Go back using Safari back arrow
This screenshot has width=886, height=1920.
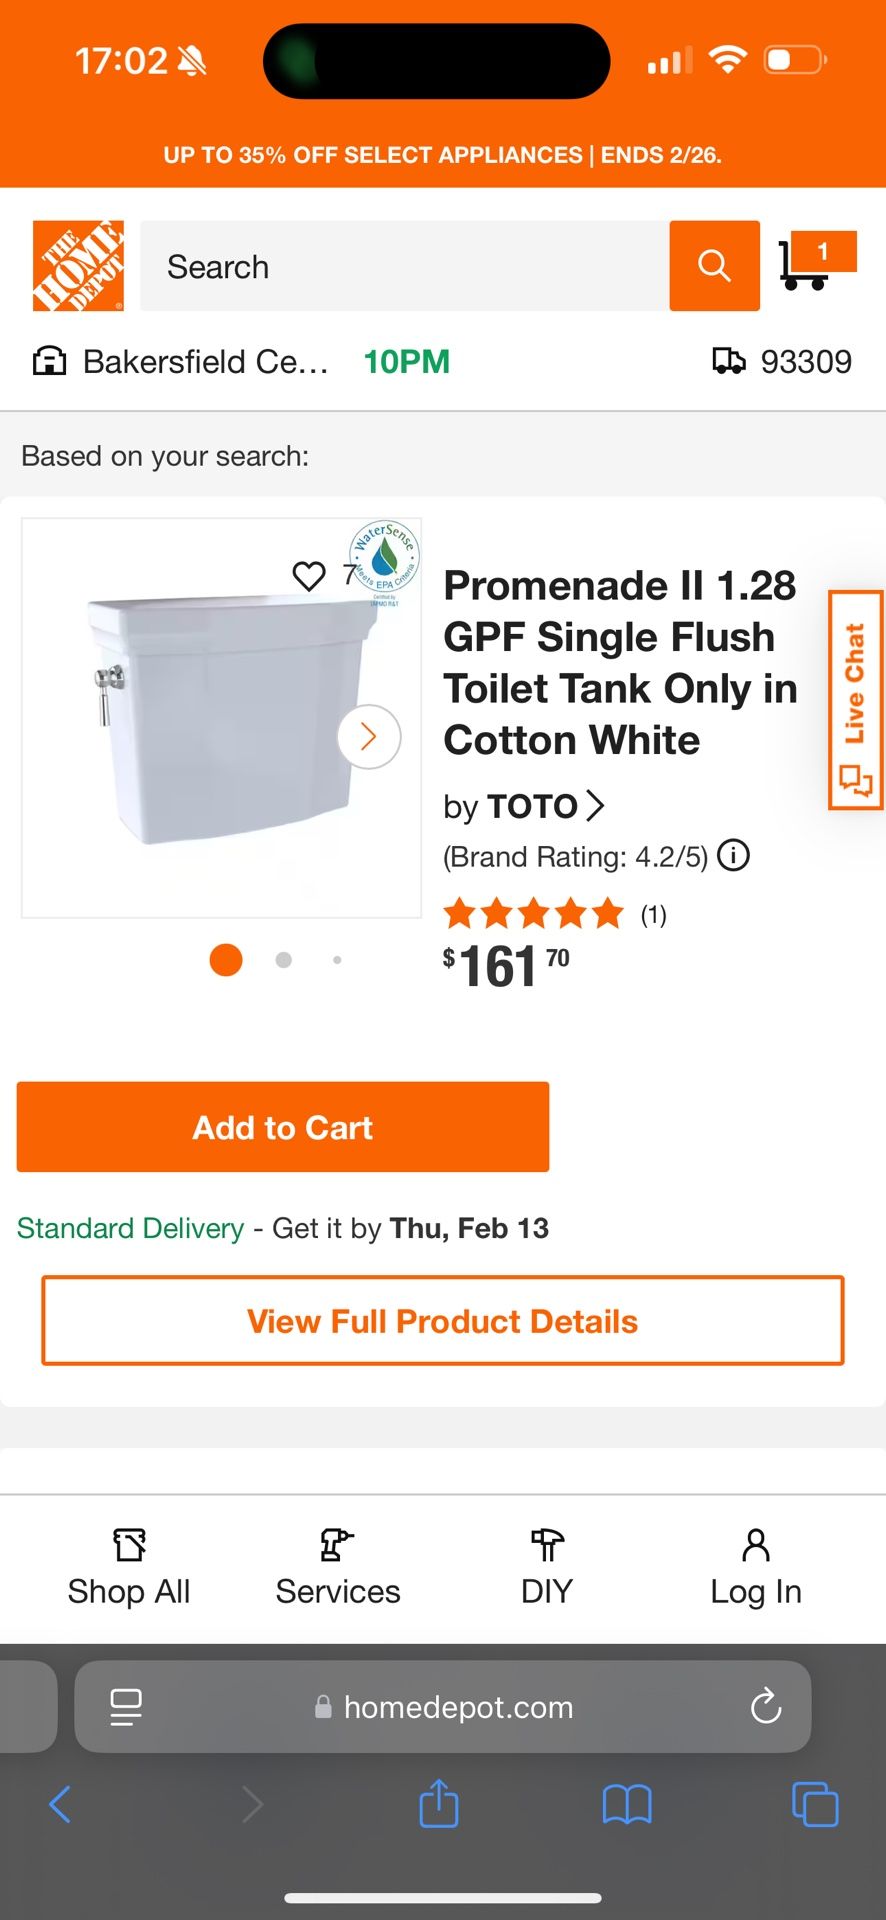(60, 1804)
